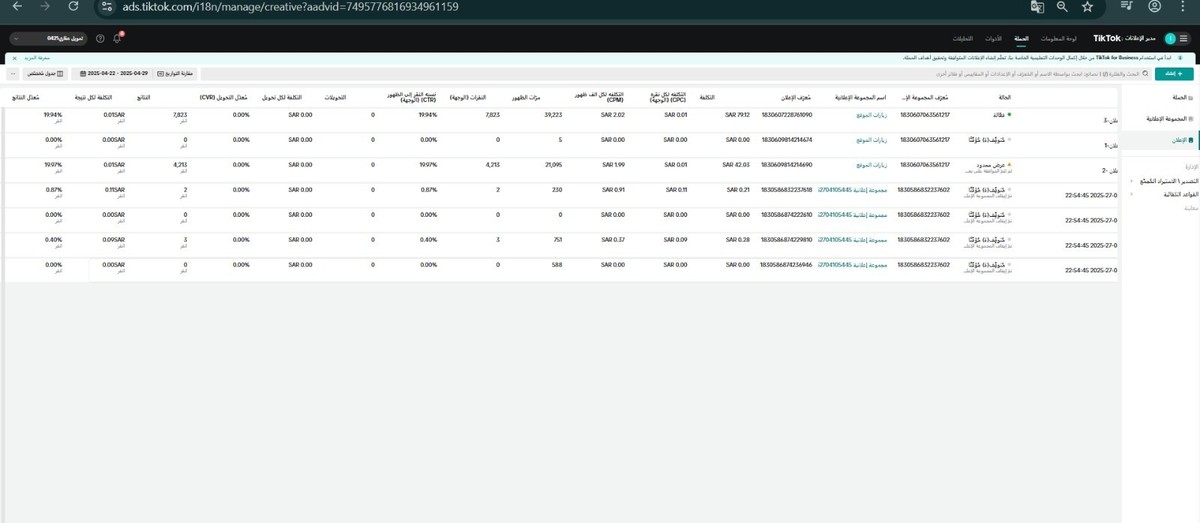
Task: Open the Tools menu (الأدوات)
Action: pyautogui.click(x=994, y=38)
